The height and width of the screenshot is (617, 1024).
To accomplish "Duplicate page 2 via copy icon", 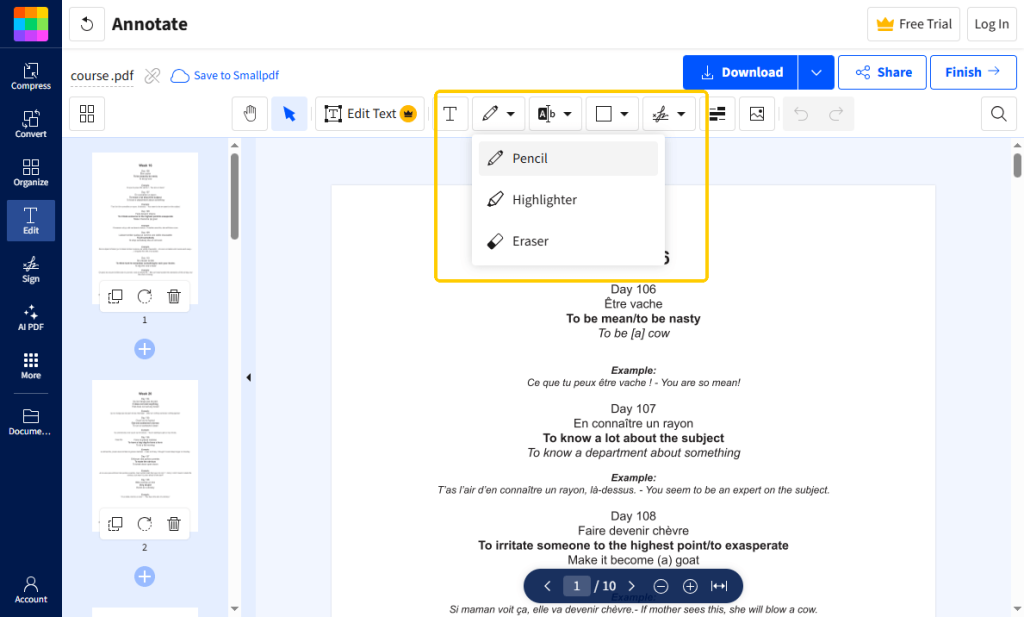I will tap(115, 524).
